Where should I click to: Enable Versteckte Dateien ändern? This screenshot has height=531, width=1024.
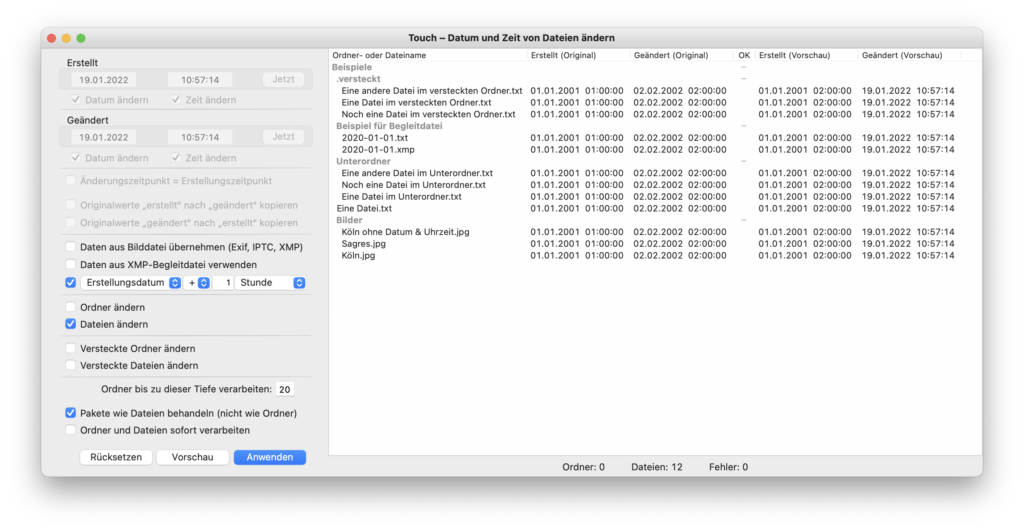click(x=71, y=366)
